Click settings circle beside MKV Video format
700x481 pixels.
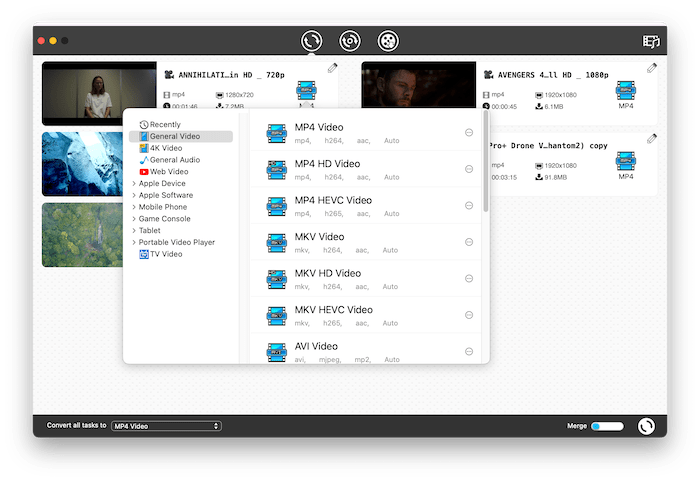469,242
